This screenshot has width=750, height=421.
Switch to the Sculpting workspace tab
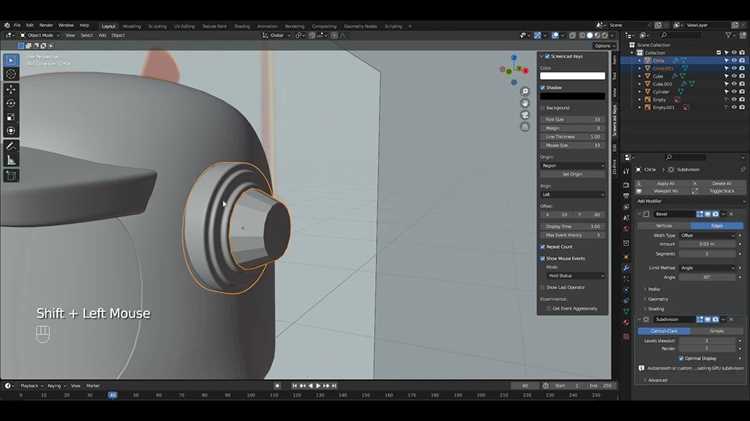click(x=157, y=26)
